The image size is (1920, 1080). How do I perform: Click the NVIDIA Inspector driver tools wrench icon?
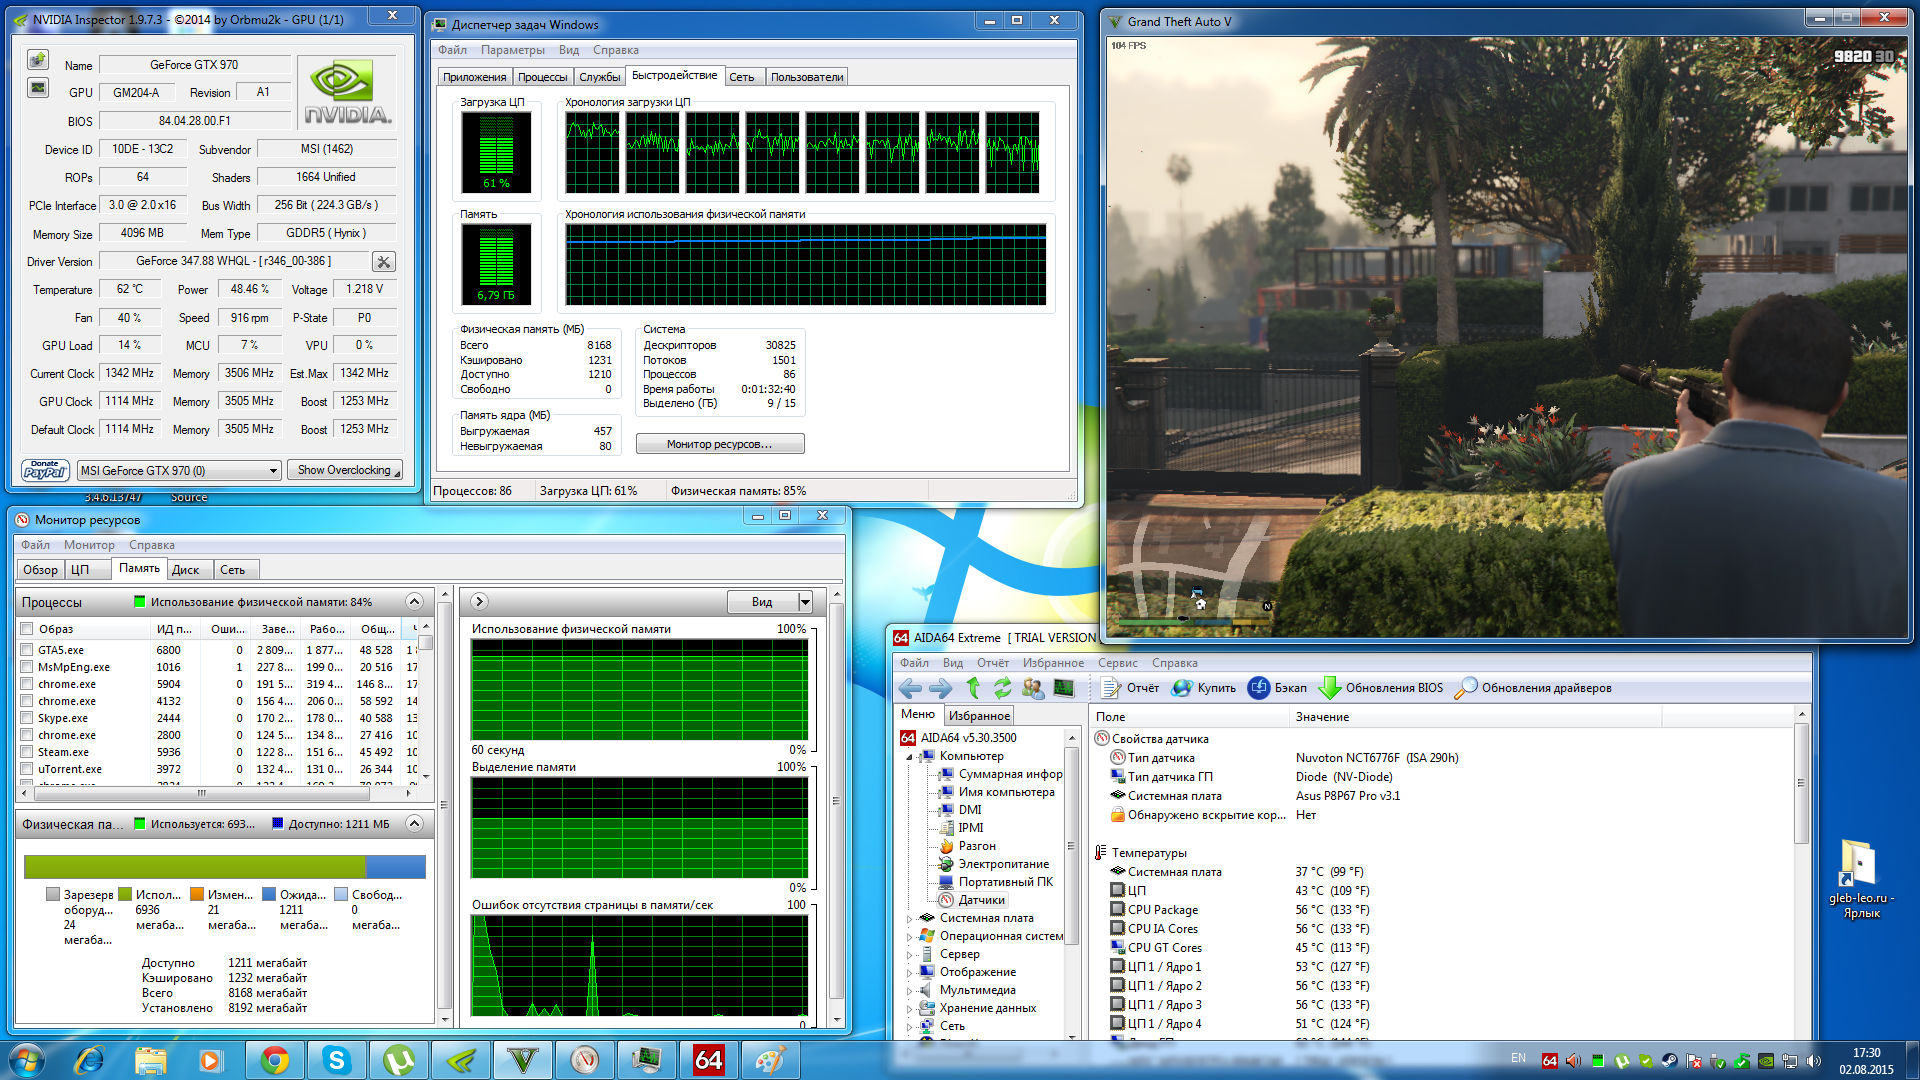[383, 262]
